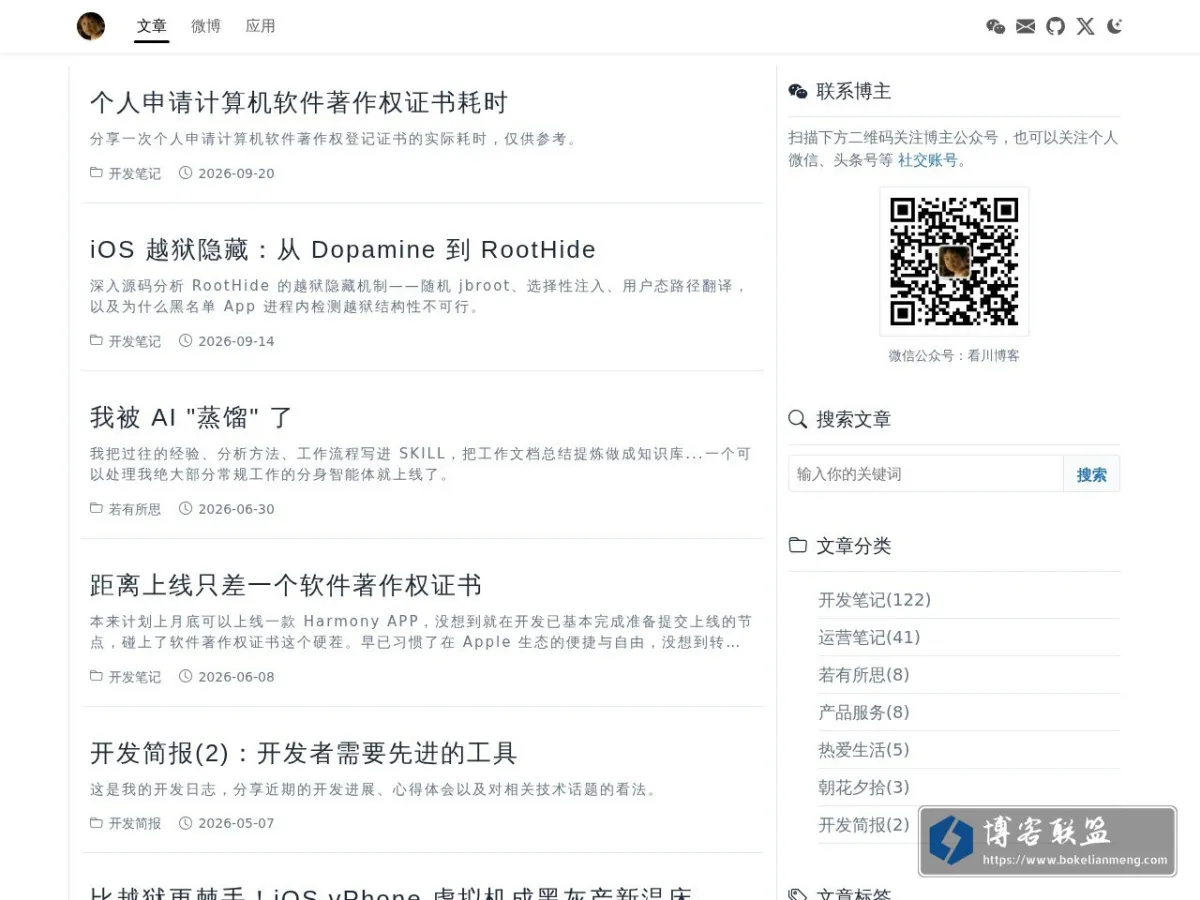Click the summary of 我被 AI "蒸馏" 了

click(420, 464)
